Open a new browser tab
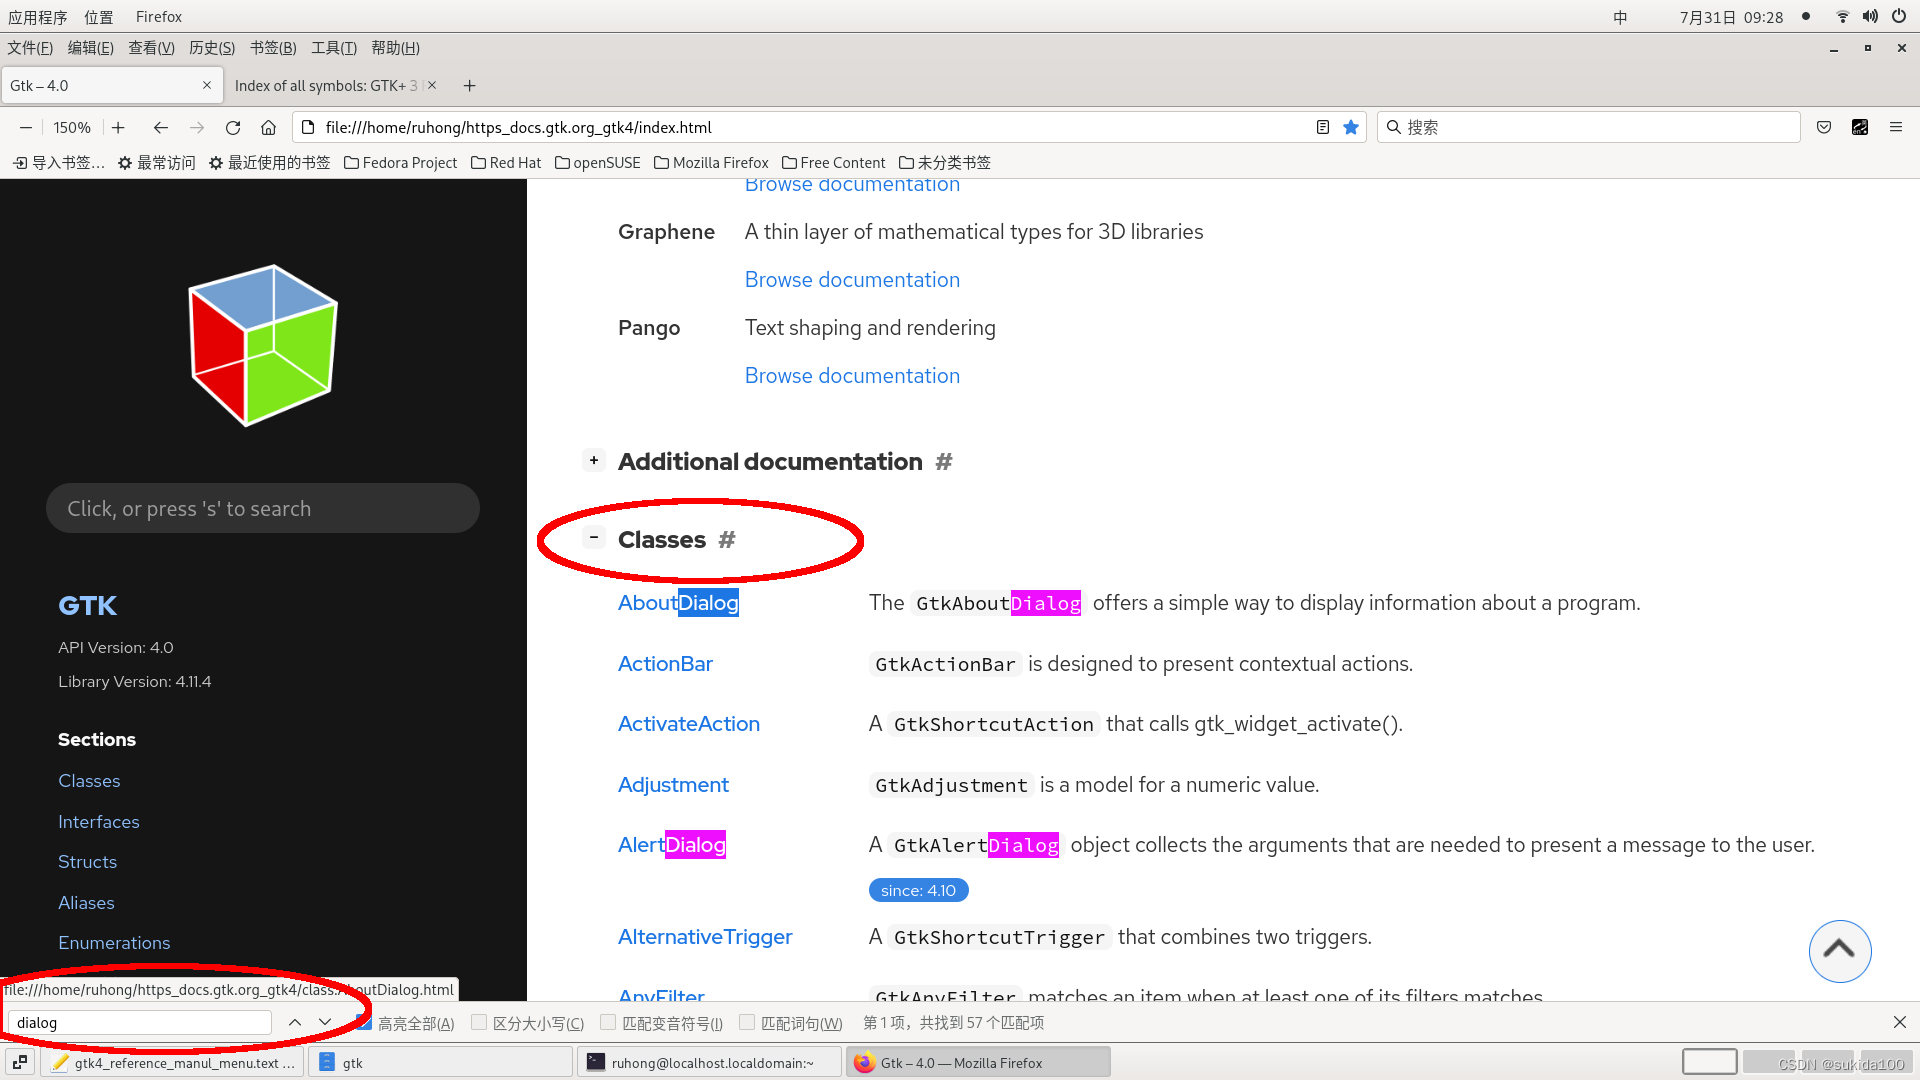This screenshot has width=1920, height=1080. click(x=469, y=85)
